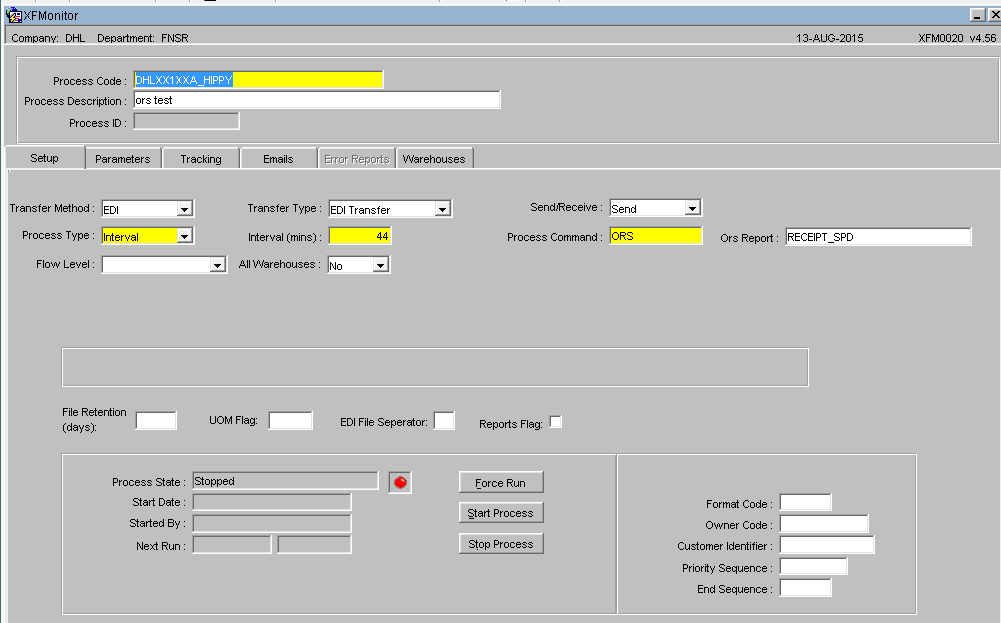The height and width of the screenshot is (623, 1001).
Task: Click the Format Code field
Action: coord(806,502)
